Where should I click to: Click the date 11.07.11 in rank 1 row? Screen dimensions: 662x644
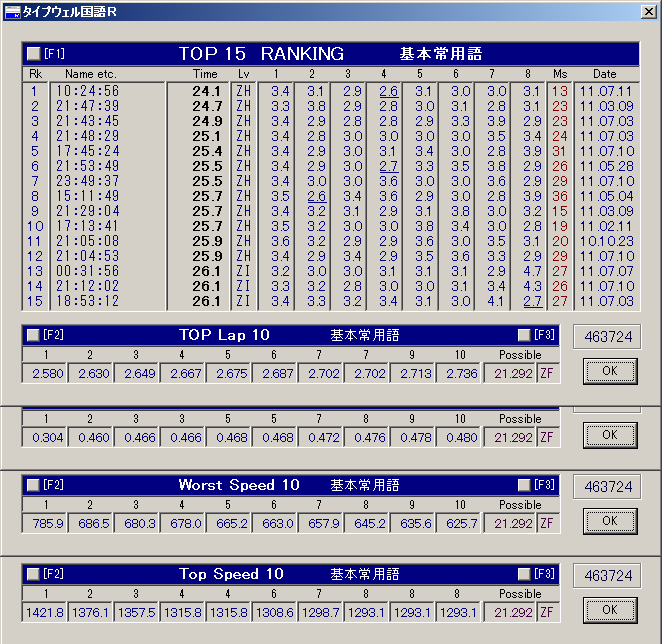pos(606,91)
